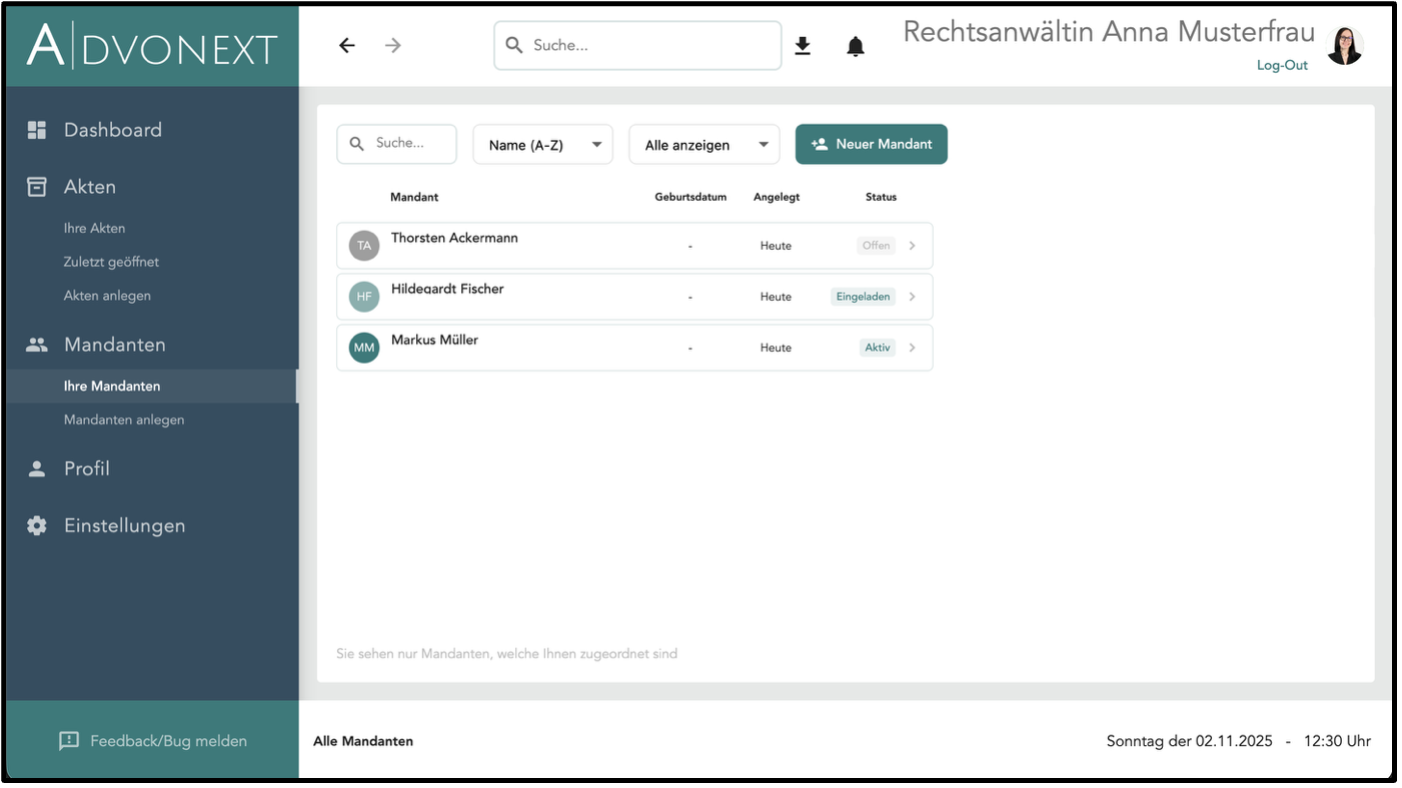Expand Hildegardt Fischer row chevron
The width and height of the screenshot is (1402, 788).
[912, 297]
